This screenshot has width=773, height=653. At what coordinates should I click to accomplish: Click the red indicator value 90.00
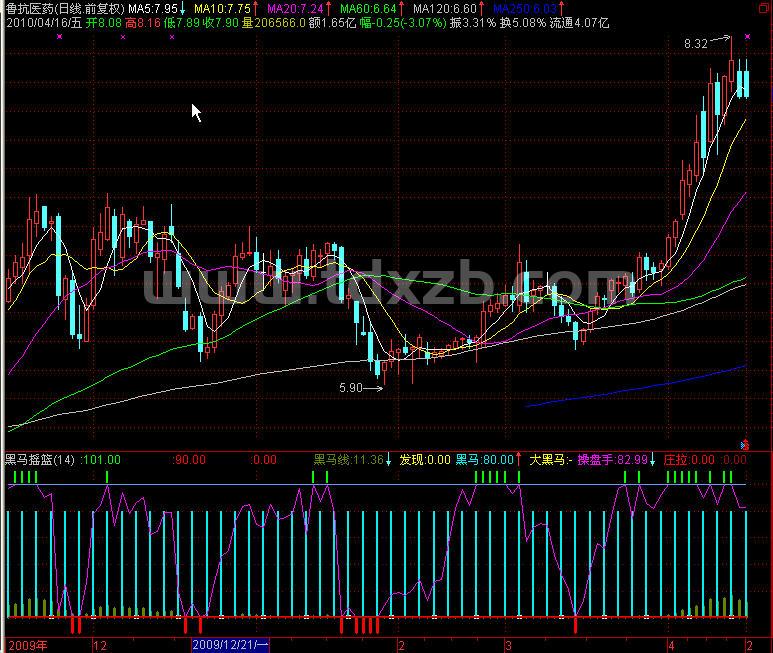point(190,460)
